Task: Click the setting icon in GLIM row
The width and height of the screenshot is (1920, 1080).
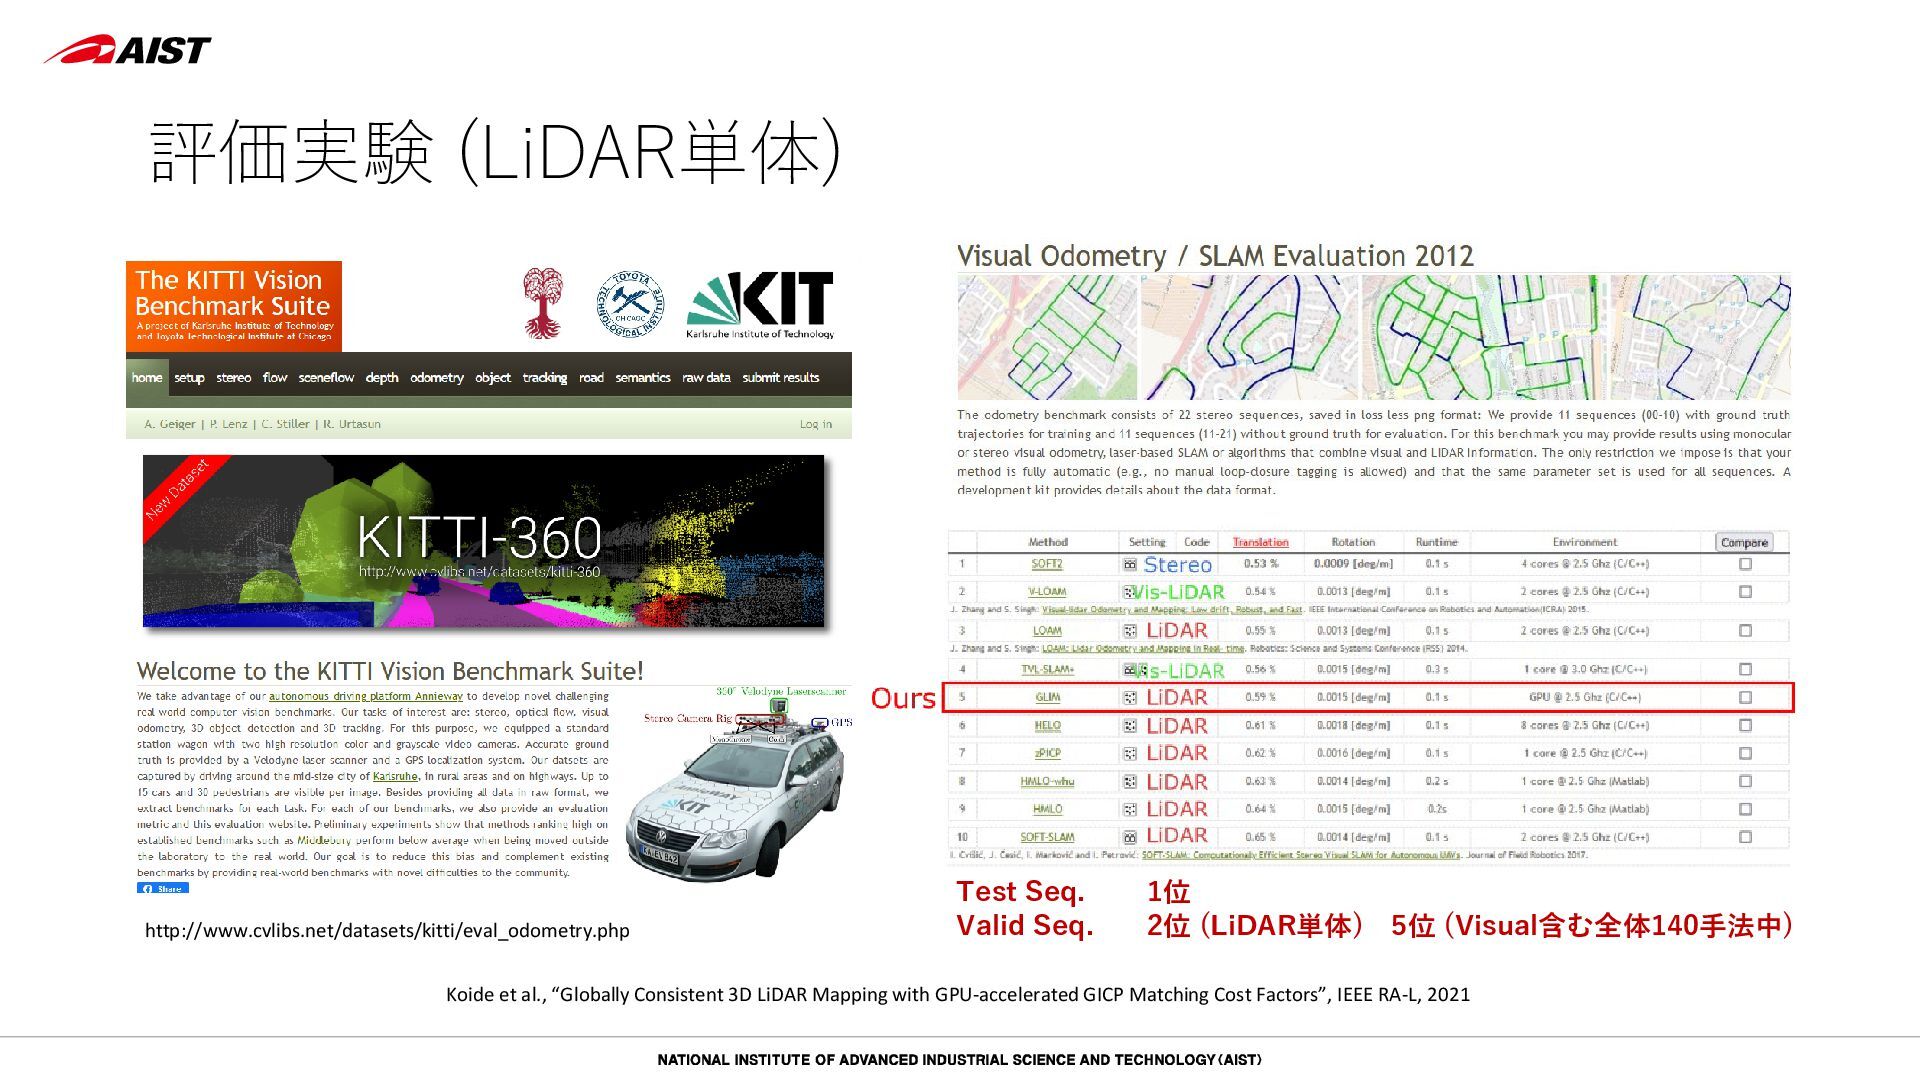Action: point(1130,697)
